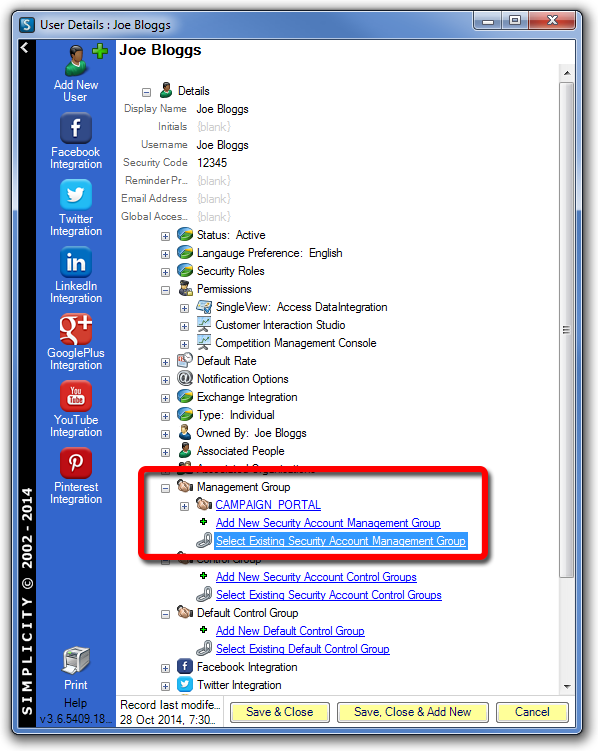Open Pinterest Integration sidebar icon
Viewport: 598px width, 751px height.
[76, 463]
